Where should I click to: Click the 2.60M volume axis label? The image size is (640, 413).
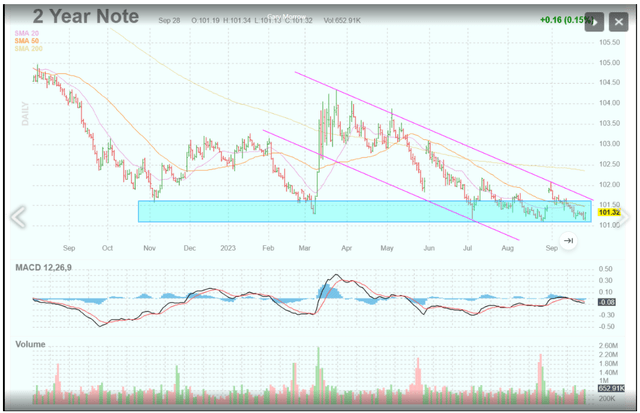[x=608, y=345]
